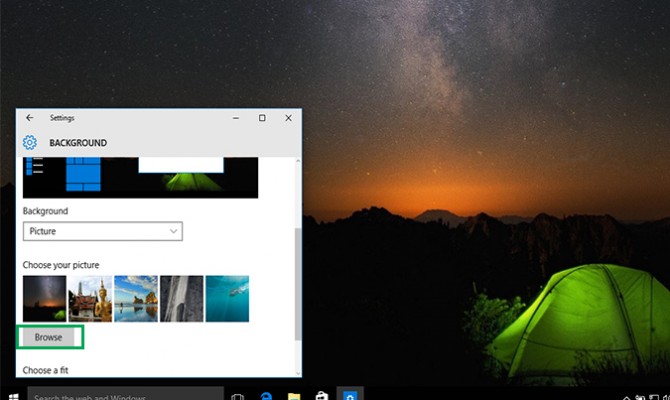Click the Settings app icon in taskbar
Viewport: 670px width, 400px height.
[x=350, y=395]
